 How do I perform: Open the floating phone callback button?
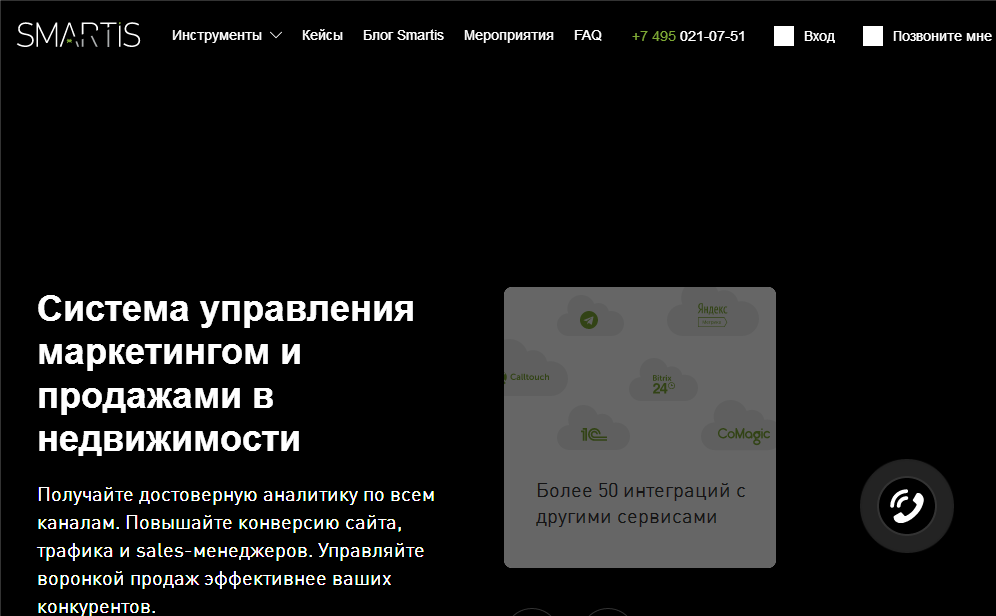point(906,506)
